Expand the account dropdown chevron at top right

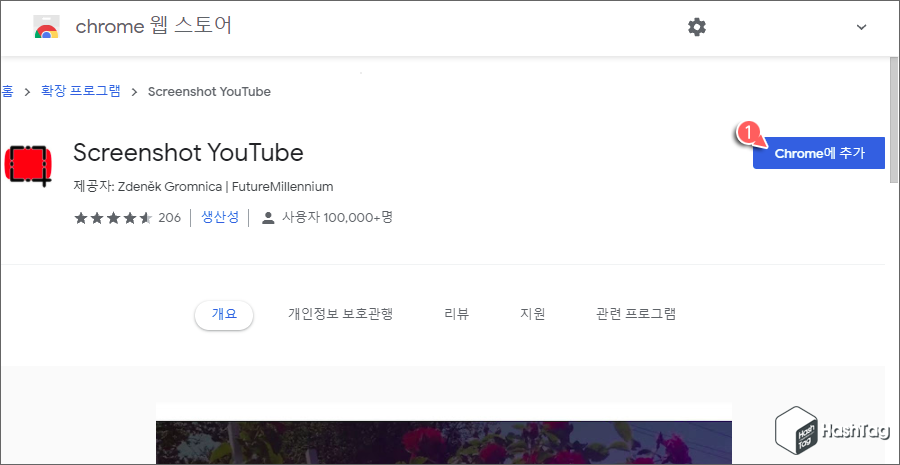(861, 27)
